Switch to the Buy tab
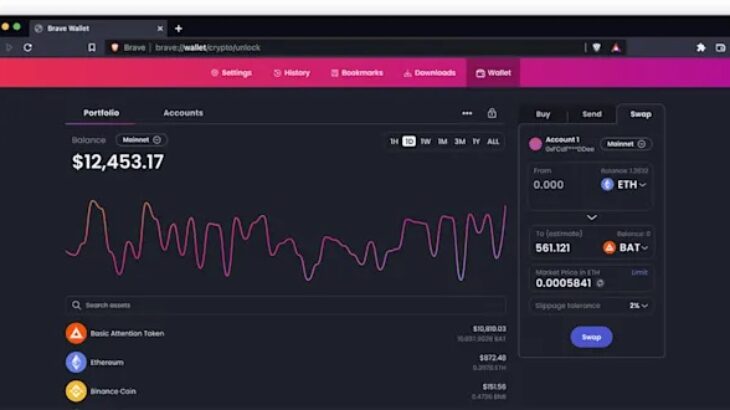Viewport: 730px width, 410px height. [543, 114]
